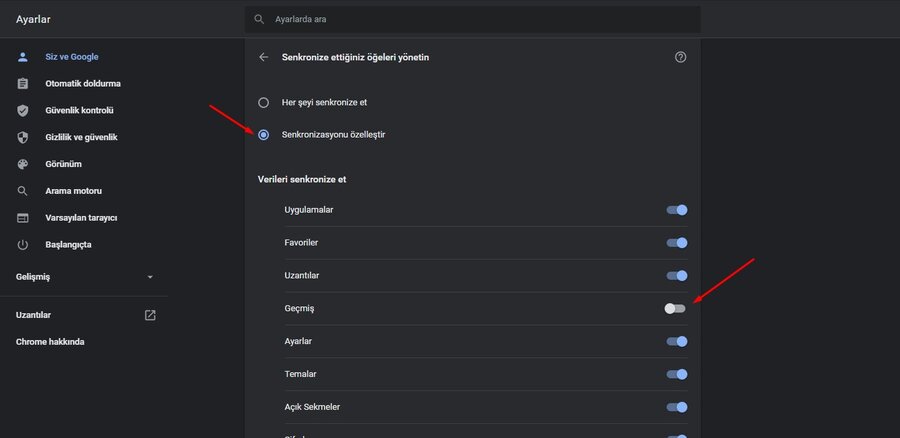Open Gizlilik ve güvenlik settings

tap(81, 137)
